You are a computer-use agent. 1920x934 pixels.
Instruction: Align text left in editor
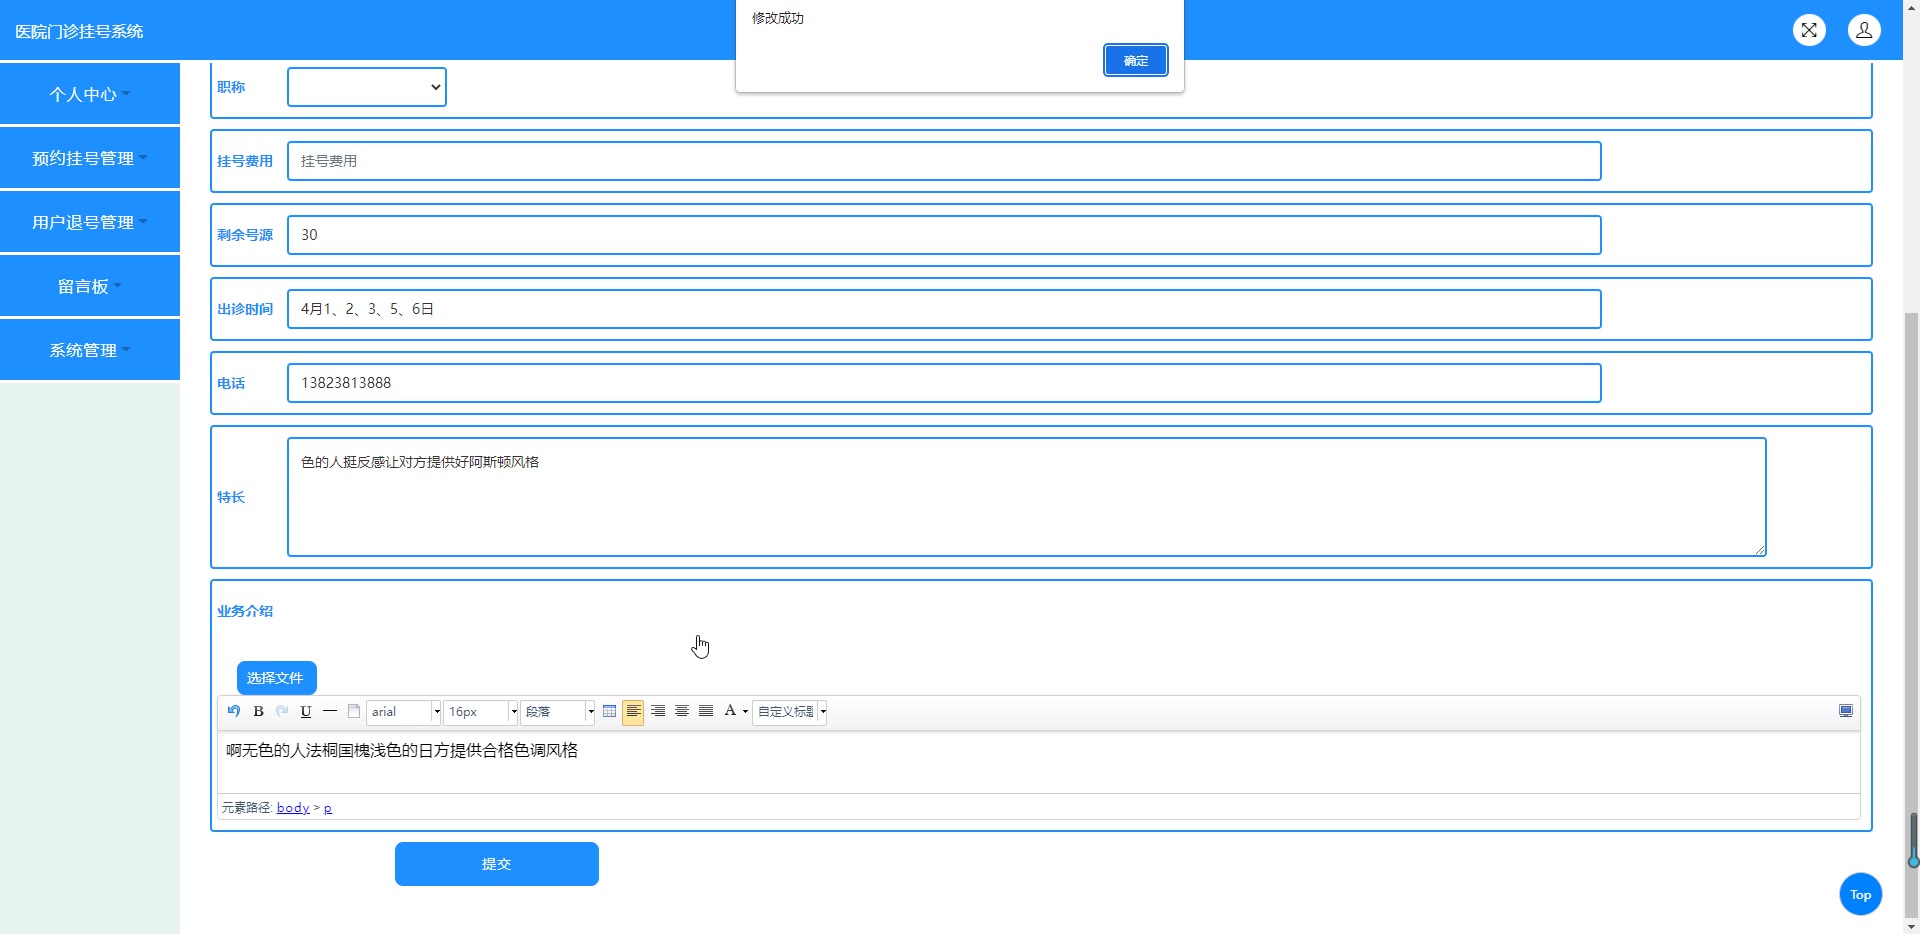(x=633, y=711)
